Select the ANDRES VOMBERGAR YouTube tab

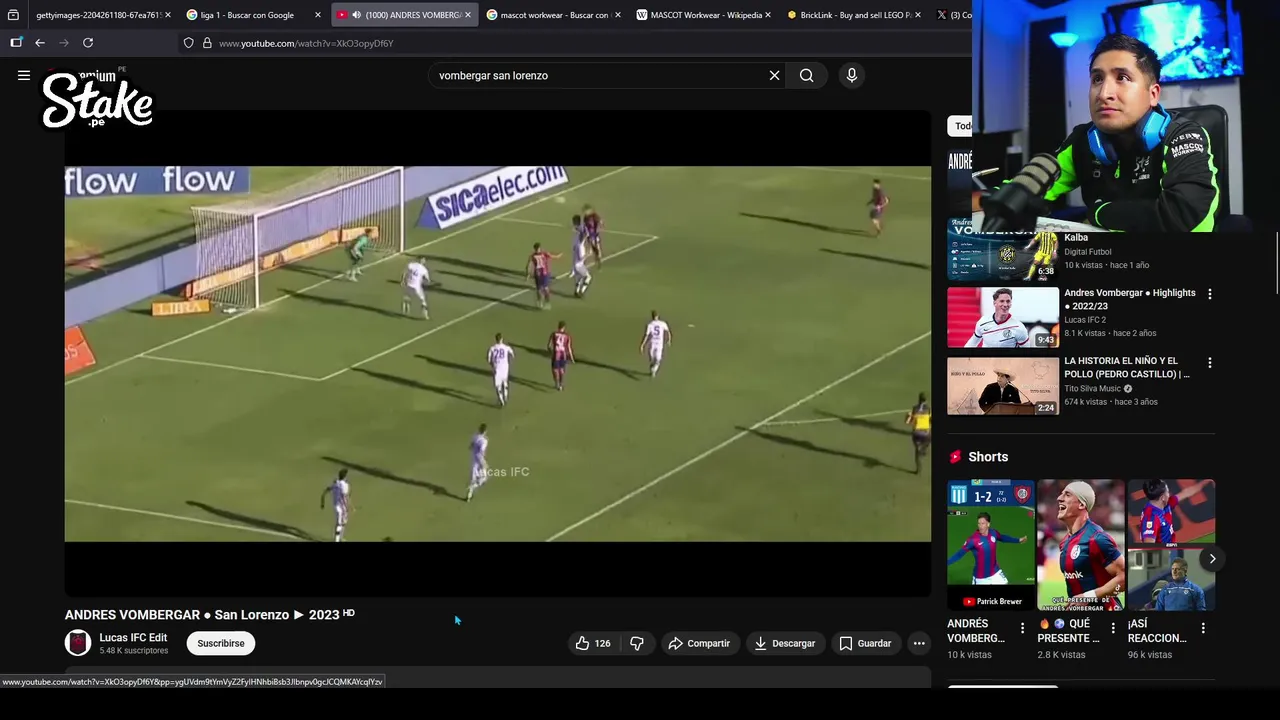pos(403,15)
